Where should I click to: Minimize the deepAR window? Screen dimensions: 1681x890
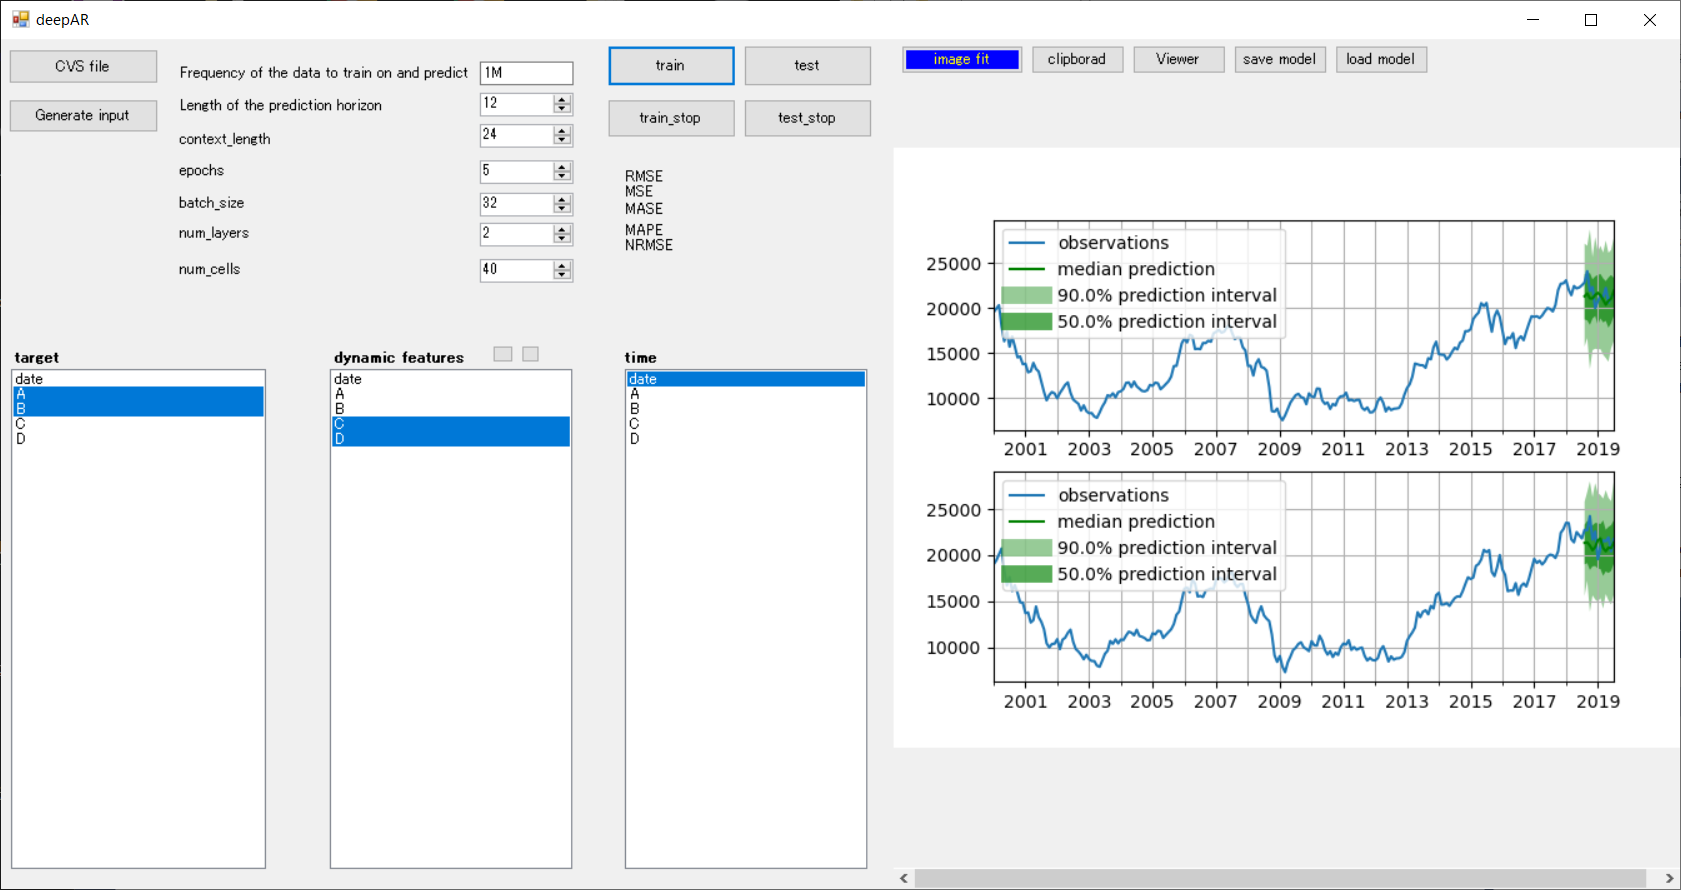pyautogui.click(x=1533, y=20)
